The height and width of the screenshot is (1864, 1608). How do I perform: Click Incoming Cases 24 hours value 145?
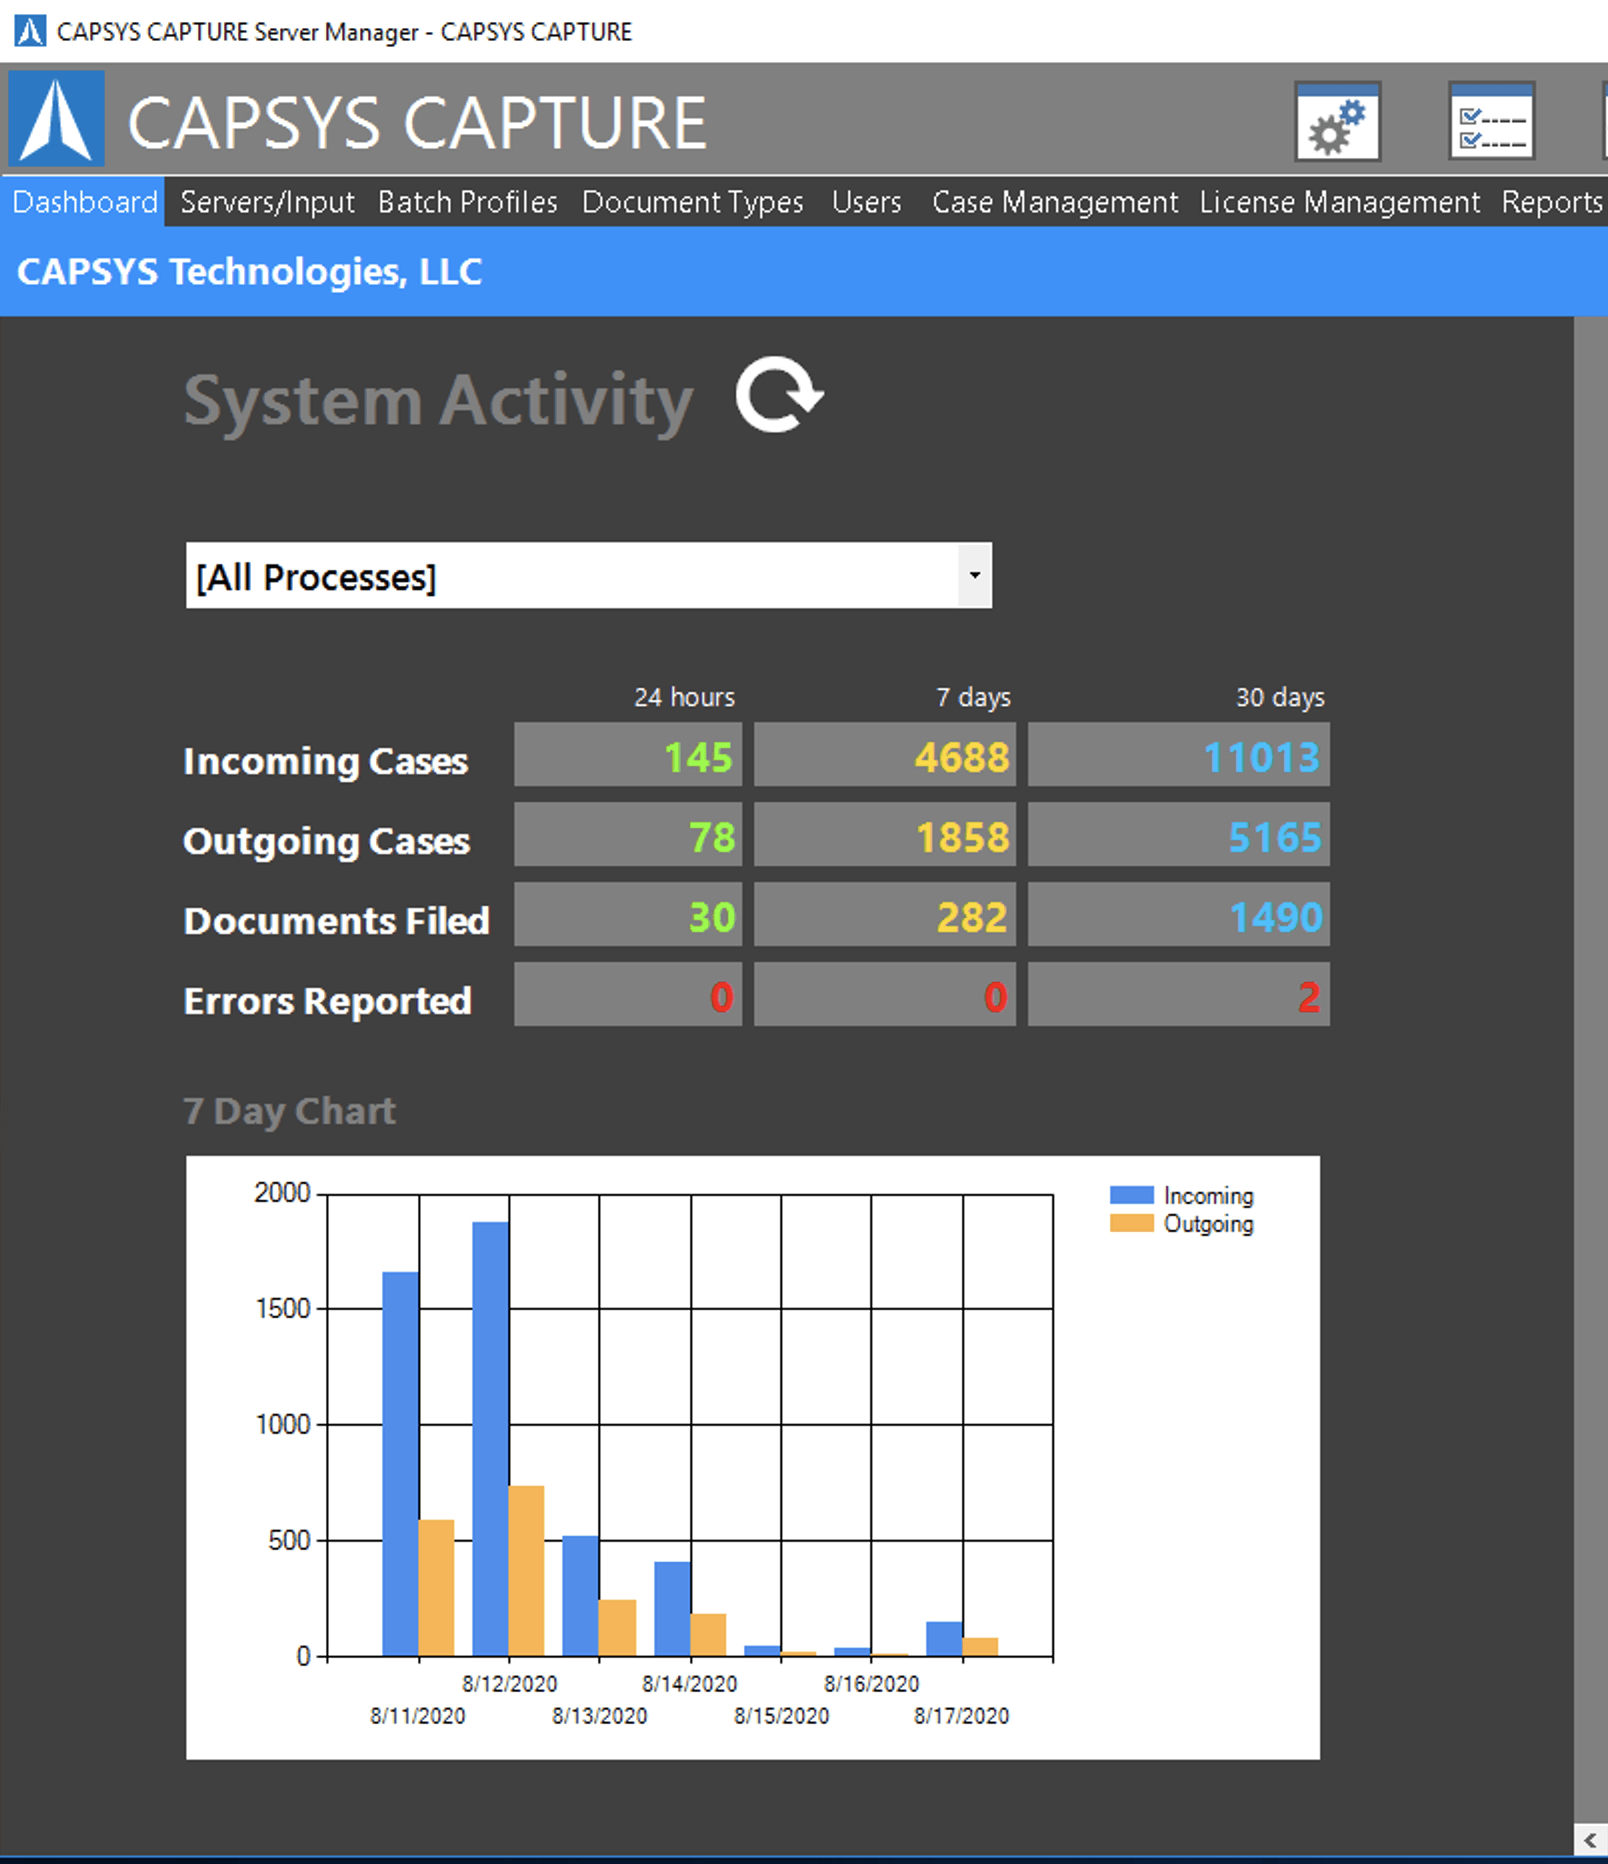628,755
